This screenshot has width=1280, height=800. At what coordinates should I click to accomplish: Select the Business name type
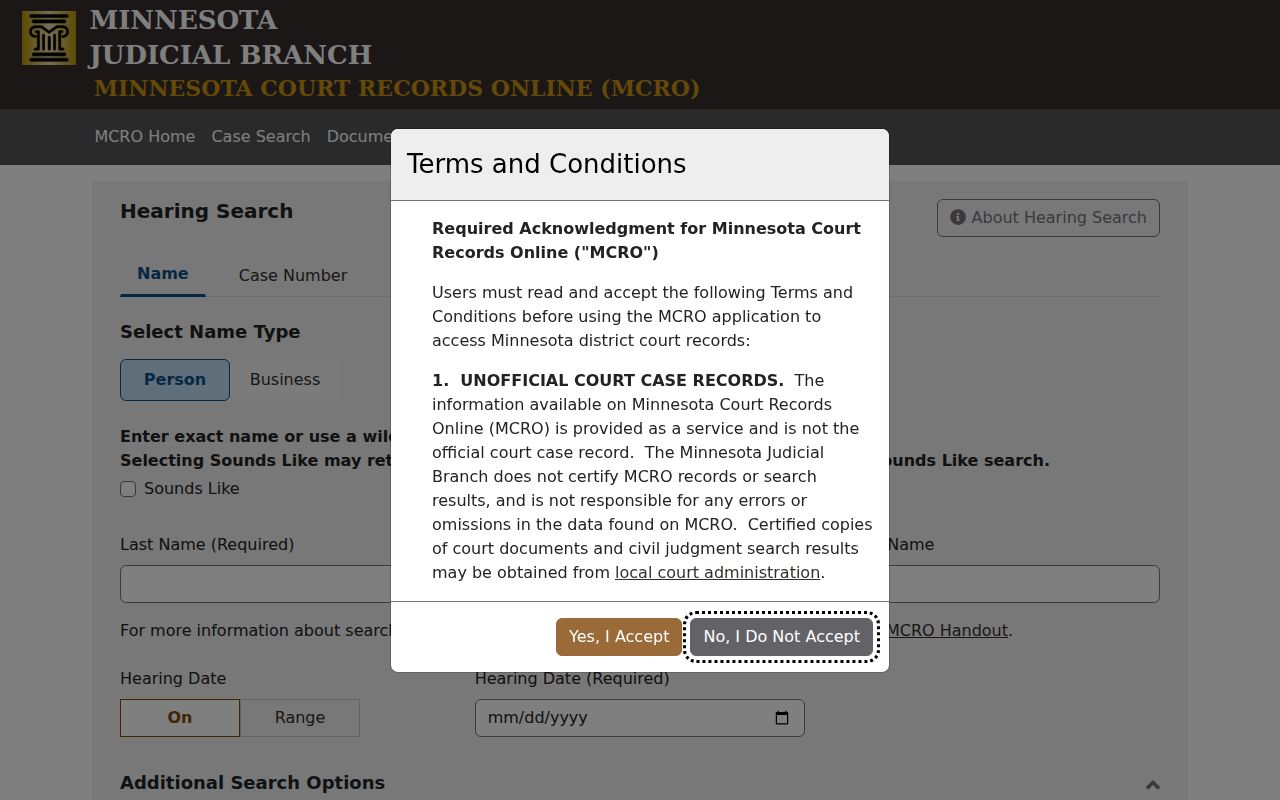285,380
